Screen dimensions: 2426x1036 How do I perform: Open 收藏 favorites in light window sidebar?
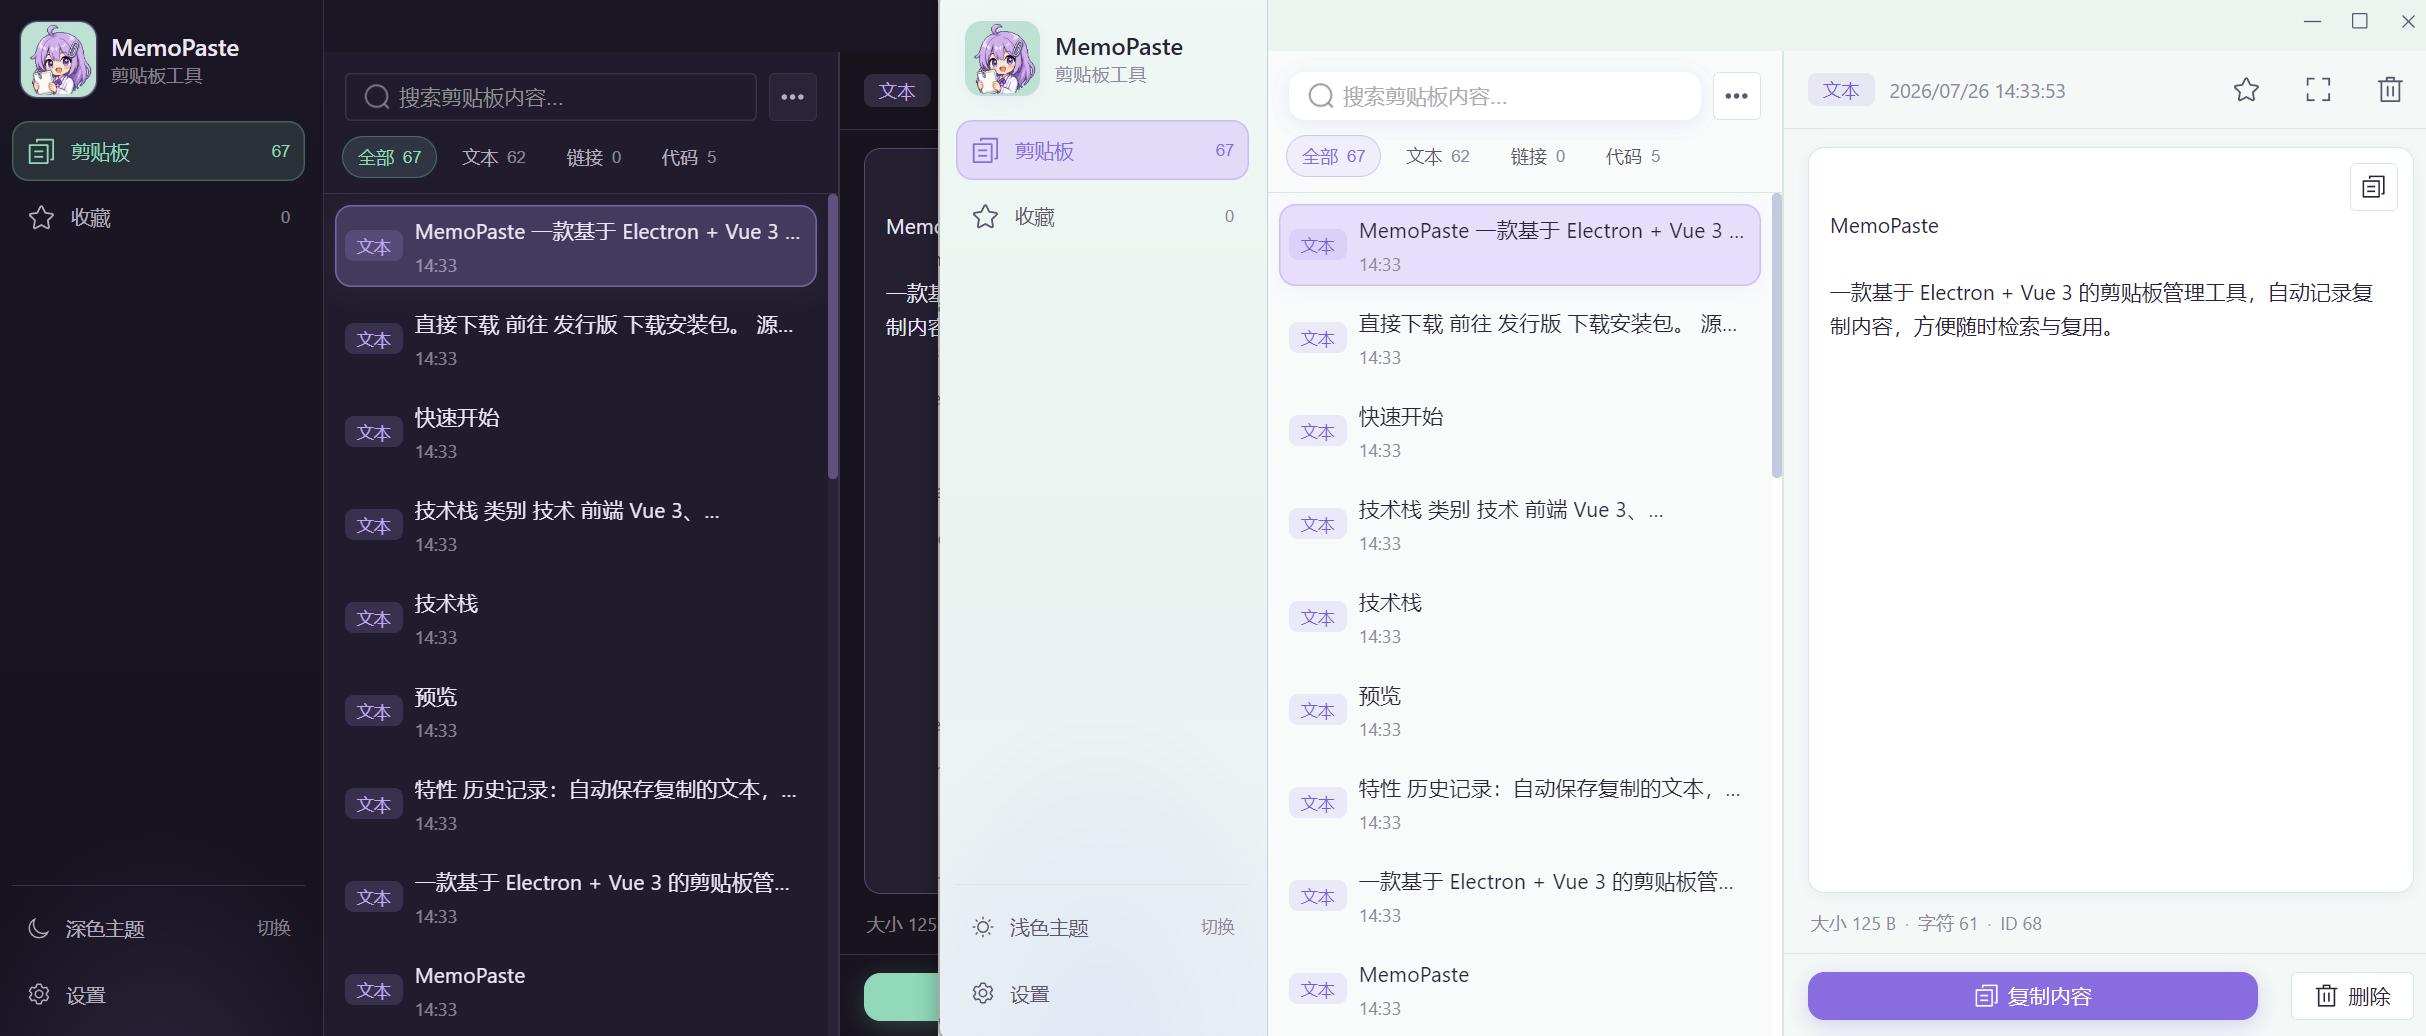tap(1102, 216)
